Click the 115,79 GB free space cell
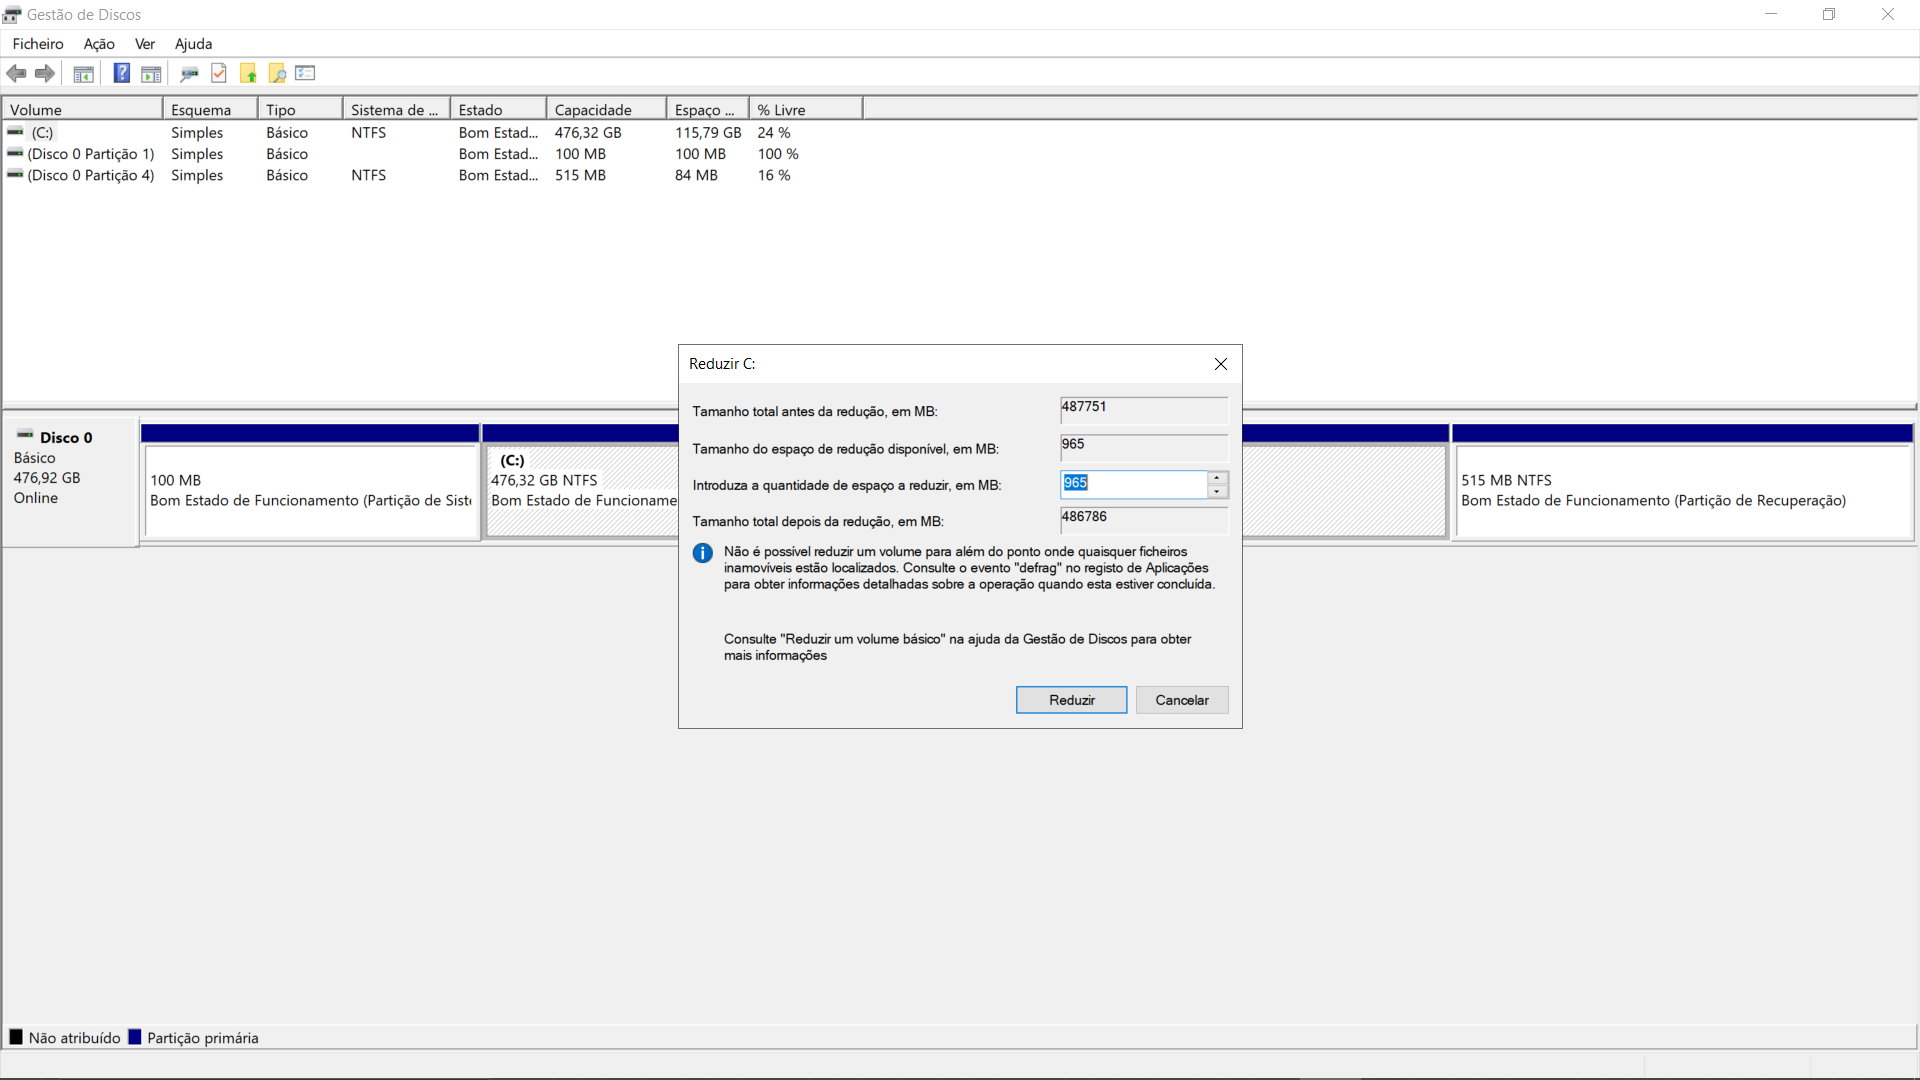This screenshot has height=1080, width=1920. point(708,132)
